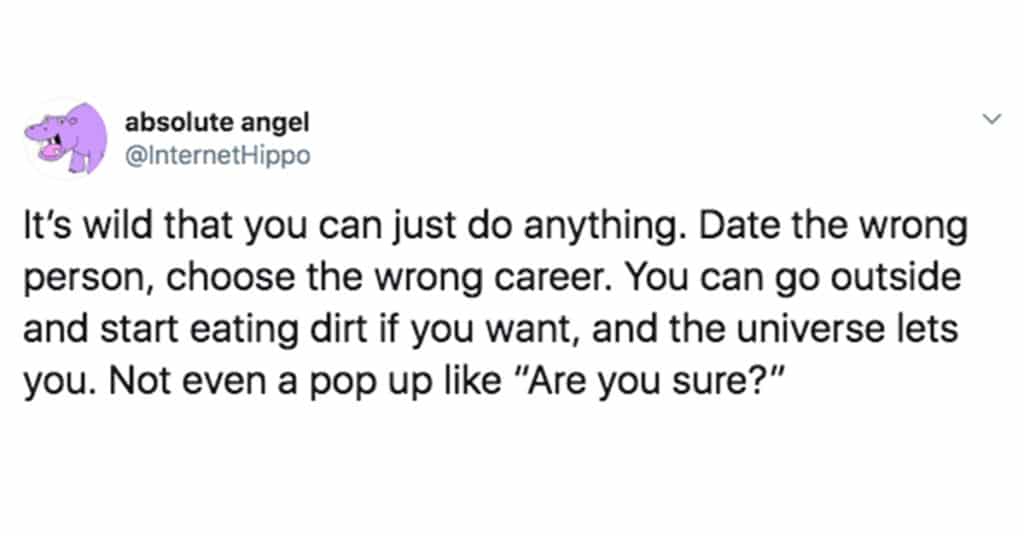This screenshot has height=536, width=1024.
Task: Click the word "dirt" in the tweet
Action: (x=338, y=329)
